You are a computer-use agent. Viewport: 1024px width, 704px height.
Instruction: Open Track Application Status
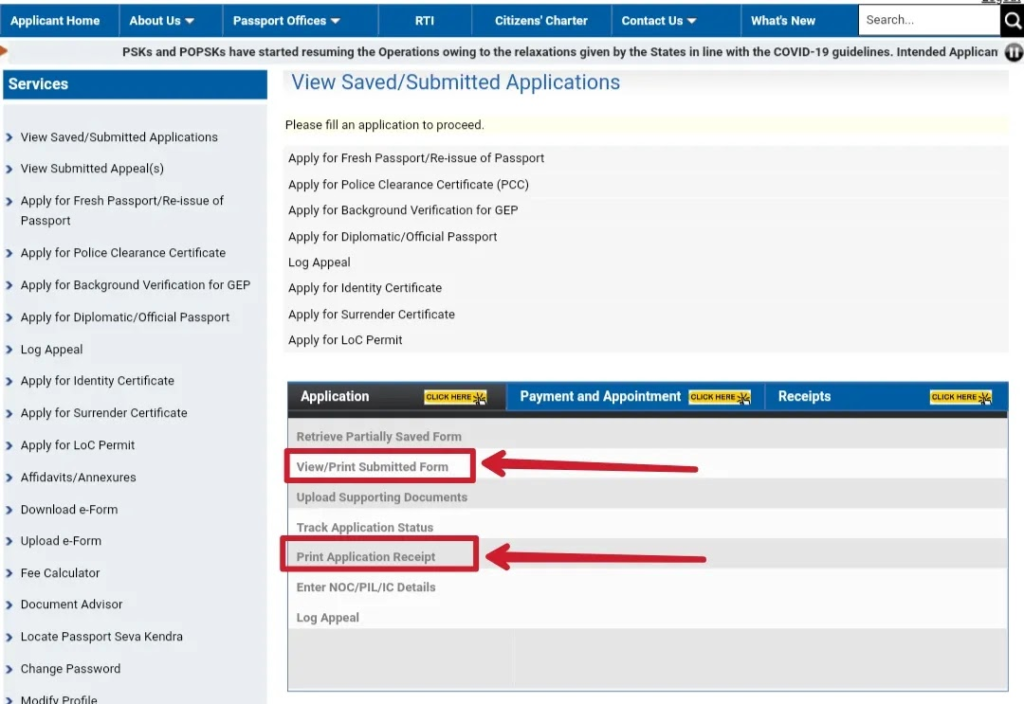tap(364, 527)
